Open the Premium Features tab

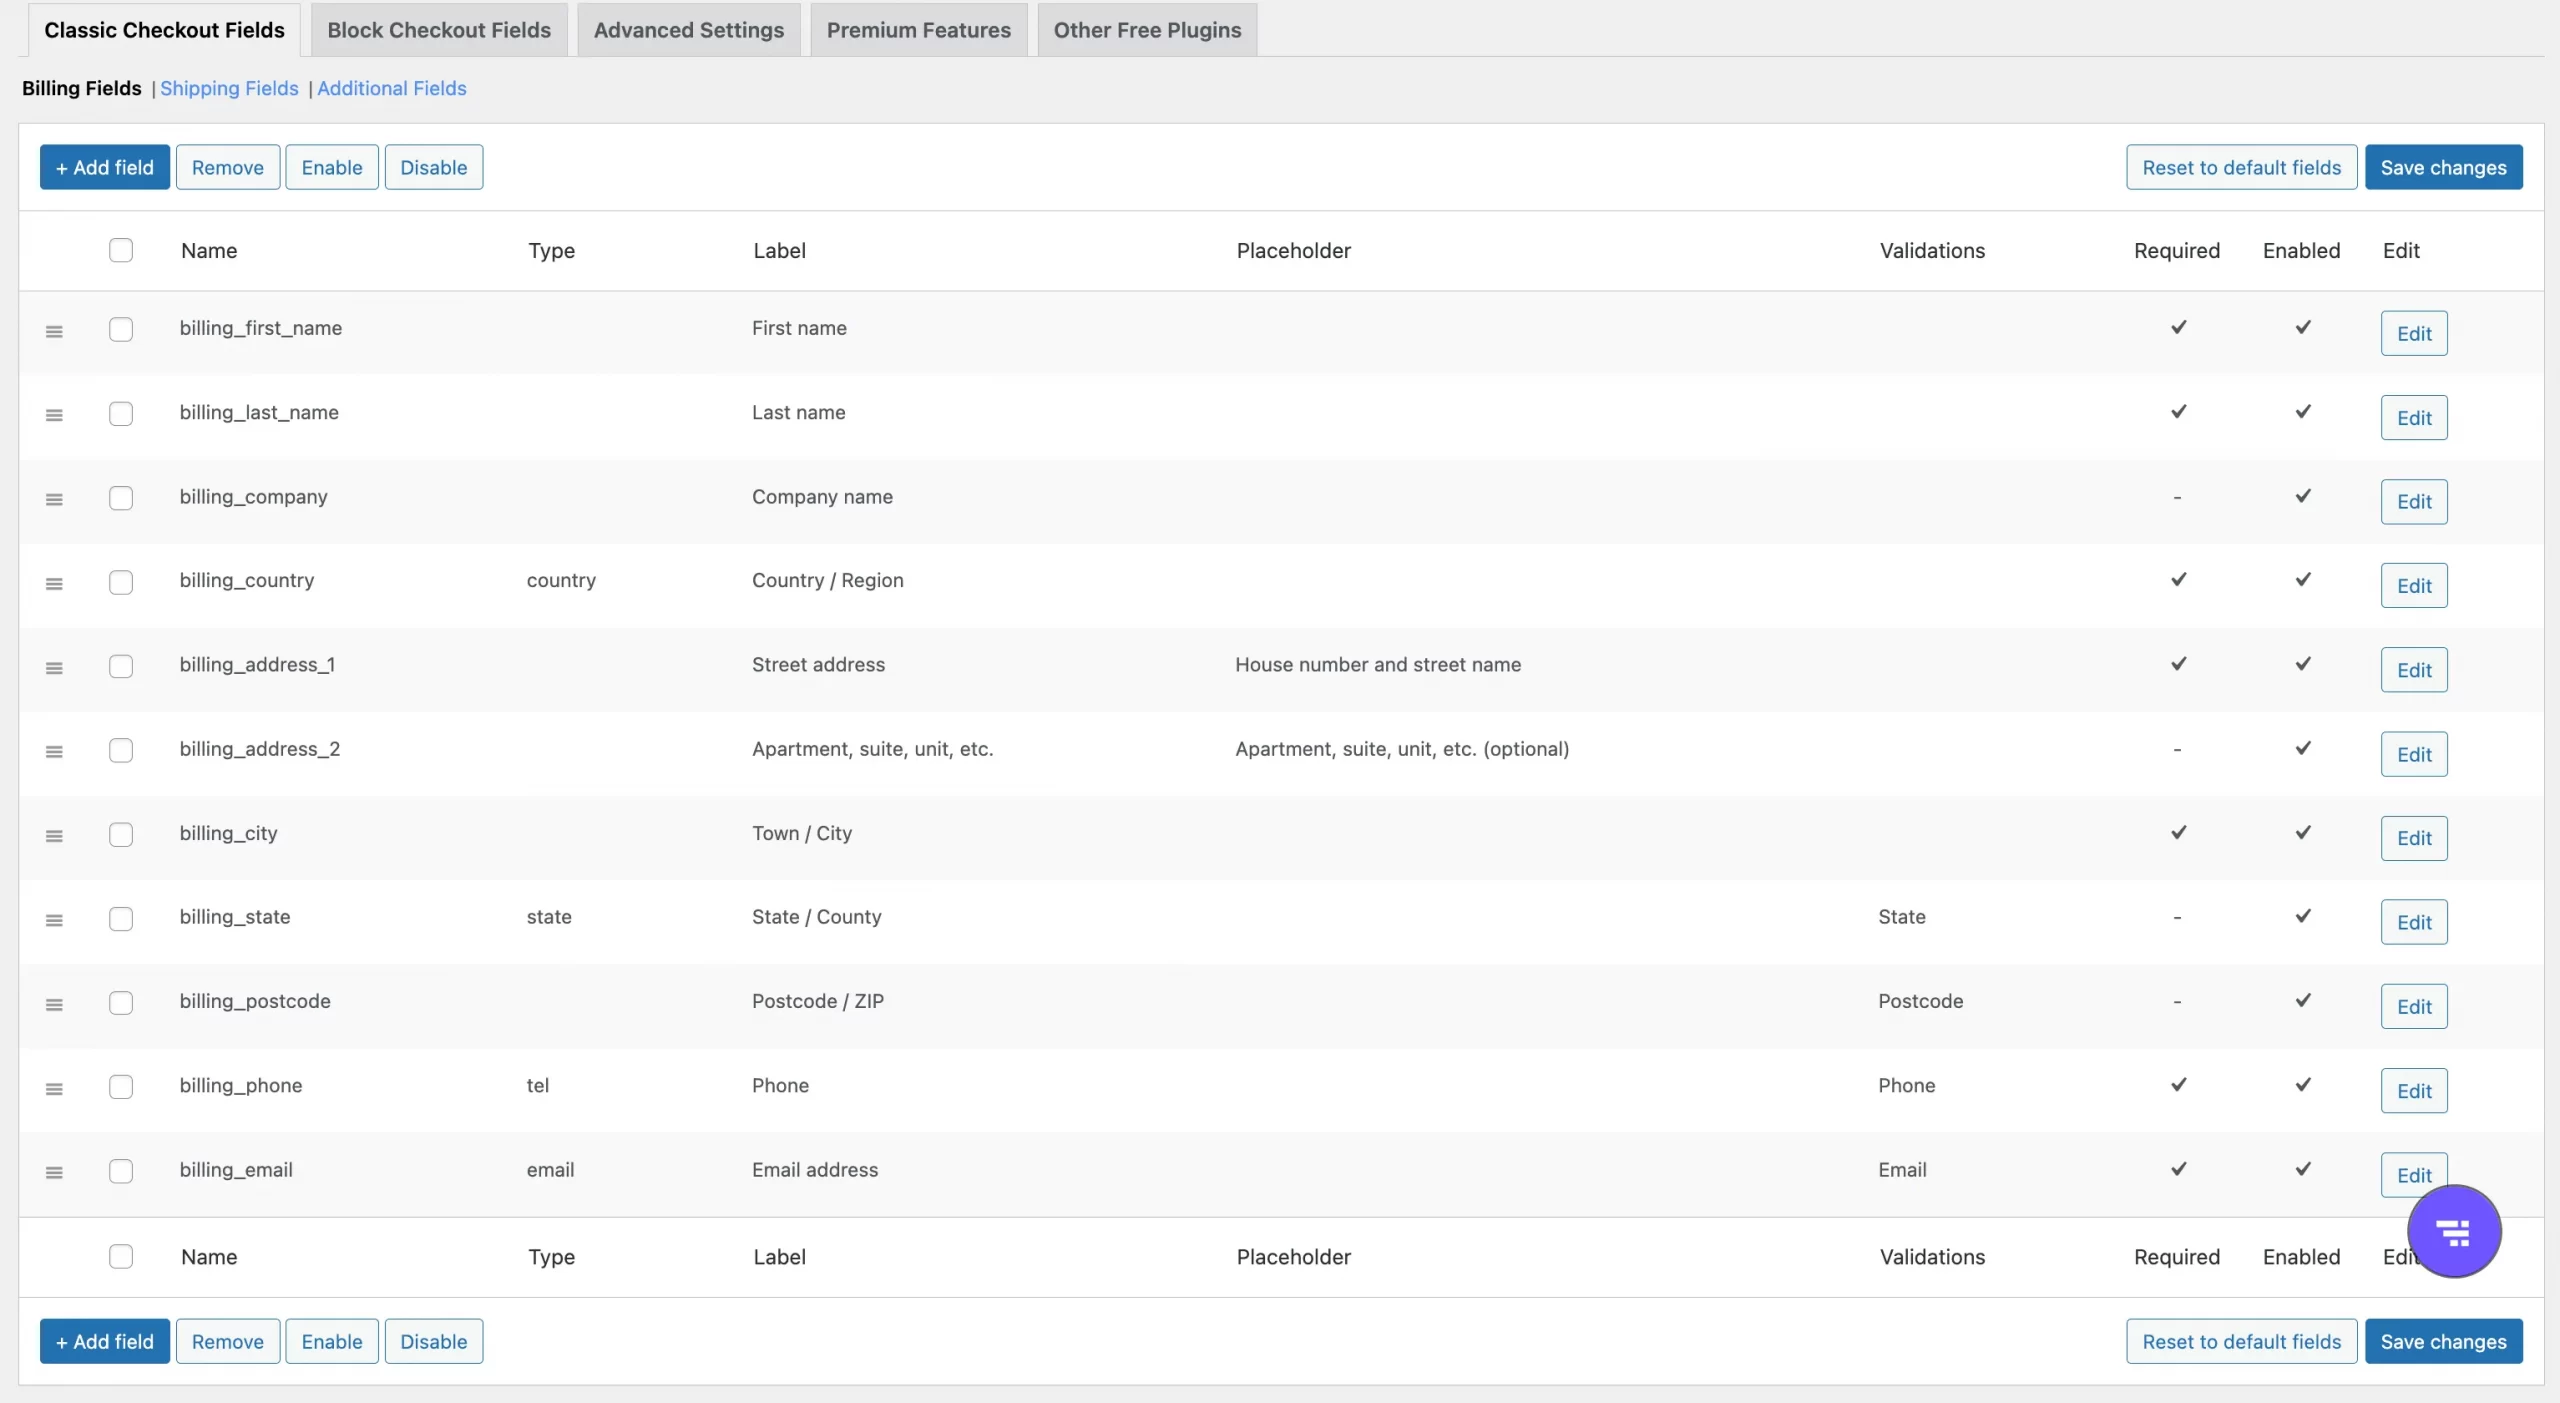coord(918,30)
